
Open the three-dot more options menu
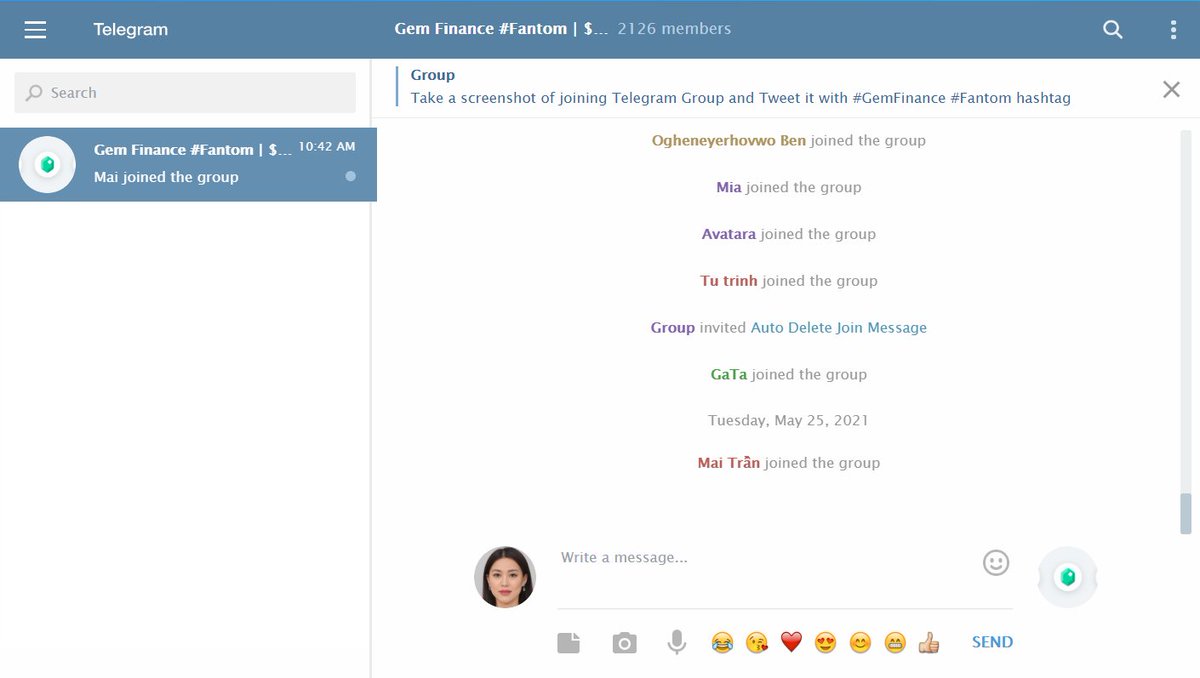point(1173,30)
